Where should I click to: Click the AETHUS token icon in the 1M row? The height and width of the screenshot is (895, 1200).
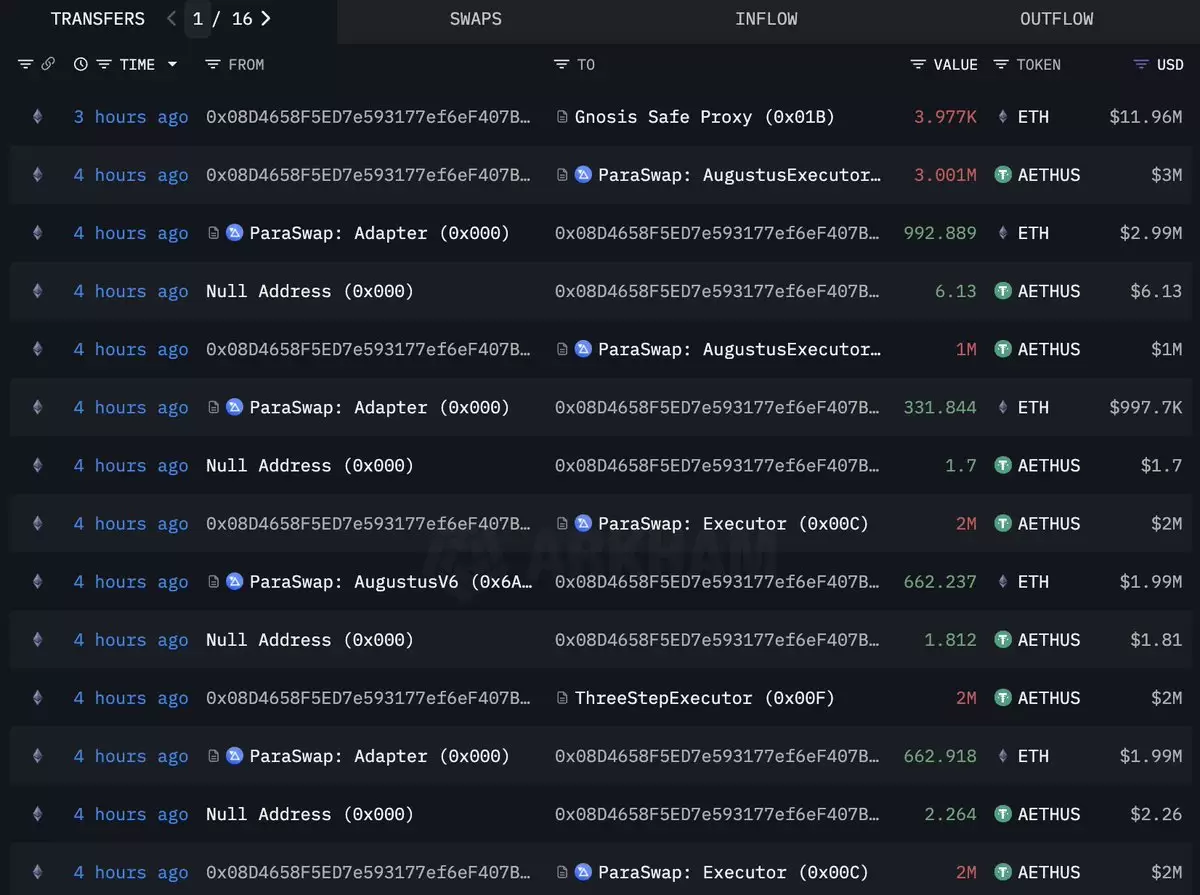pos(1003,349)
